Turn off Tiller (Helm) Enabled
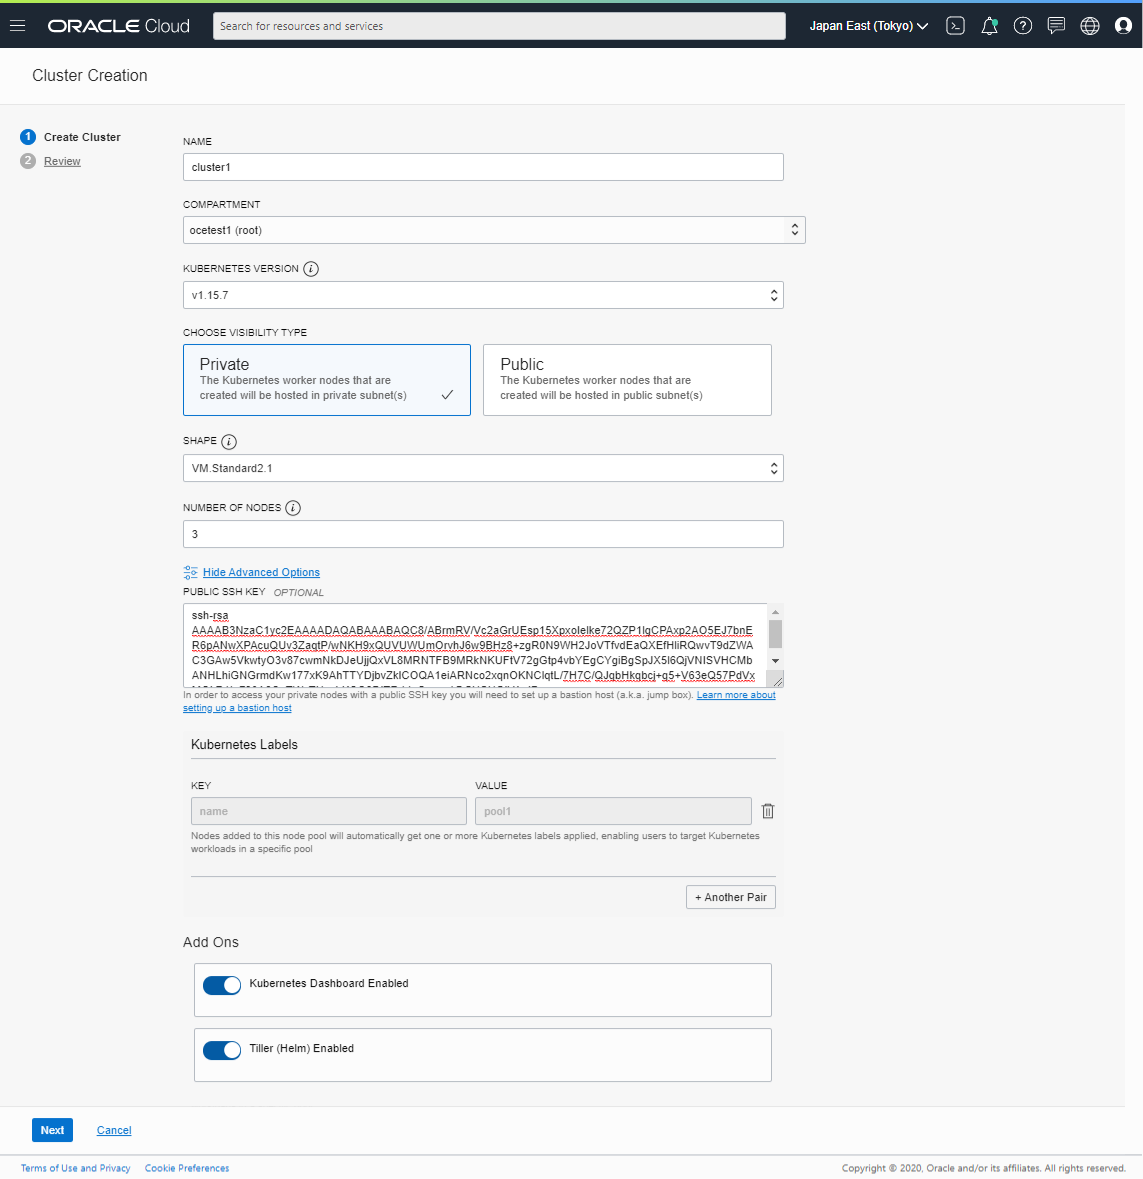 (222, 1050)
